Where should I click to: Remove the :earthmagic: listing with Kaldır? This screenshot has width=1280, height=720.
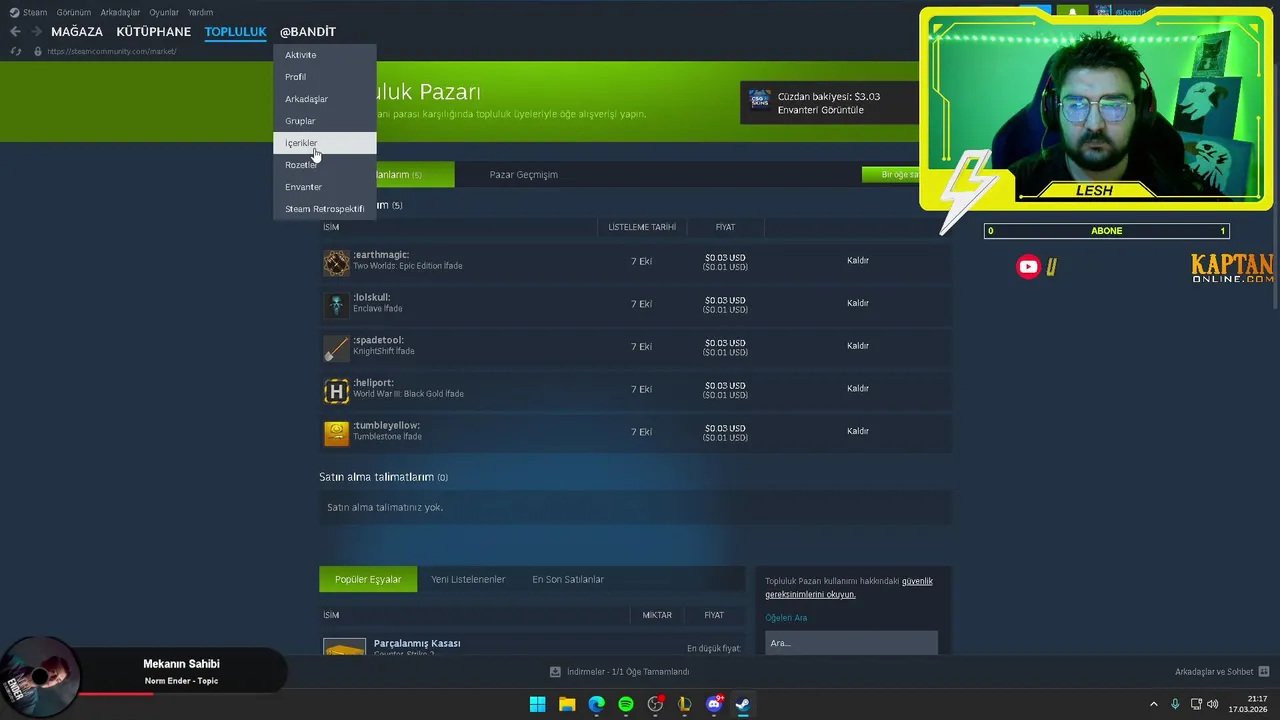858,261
